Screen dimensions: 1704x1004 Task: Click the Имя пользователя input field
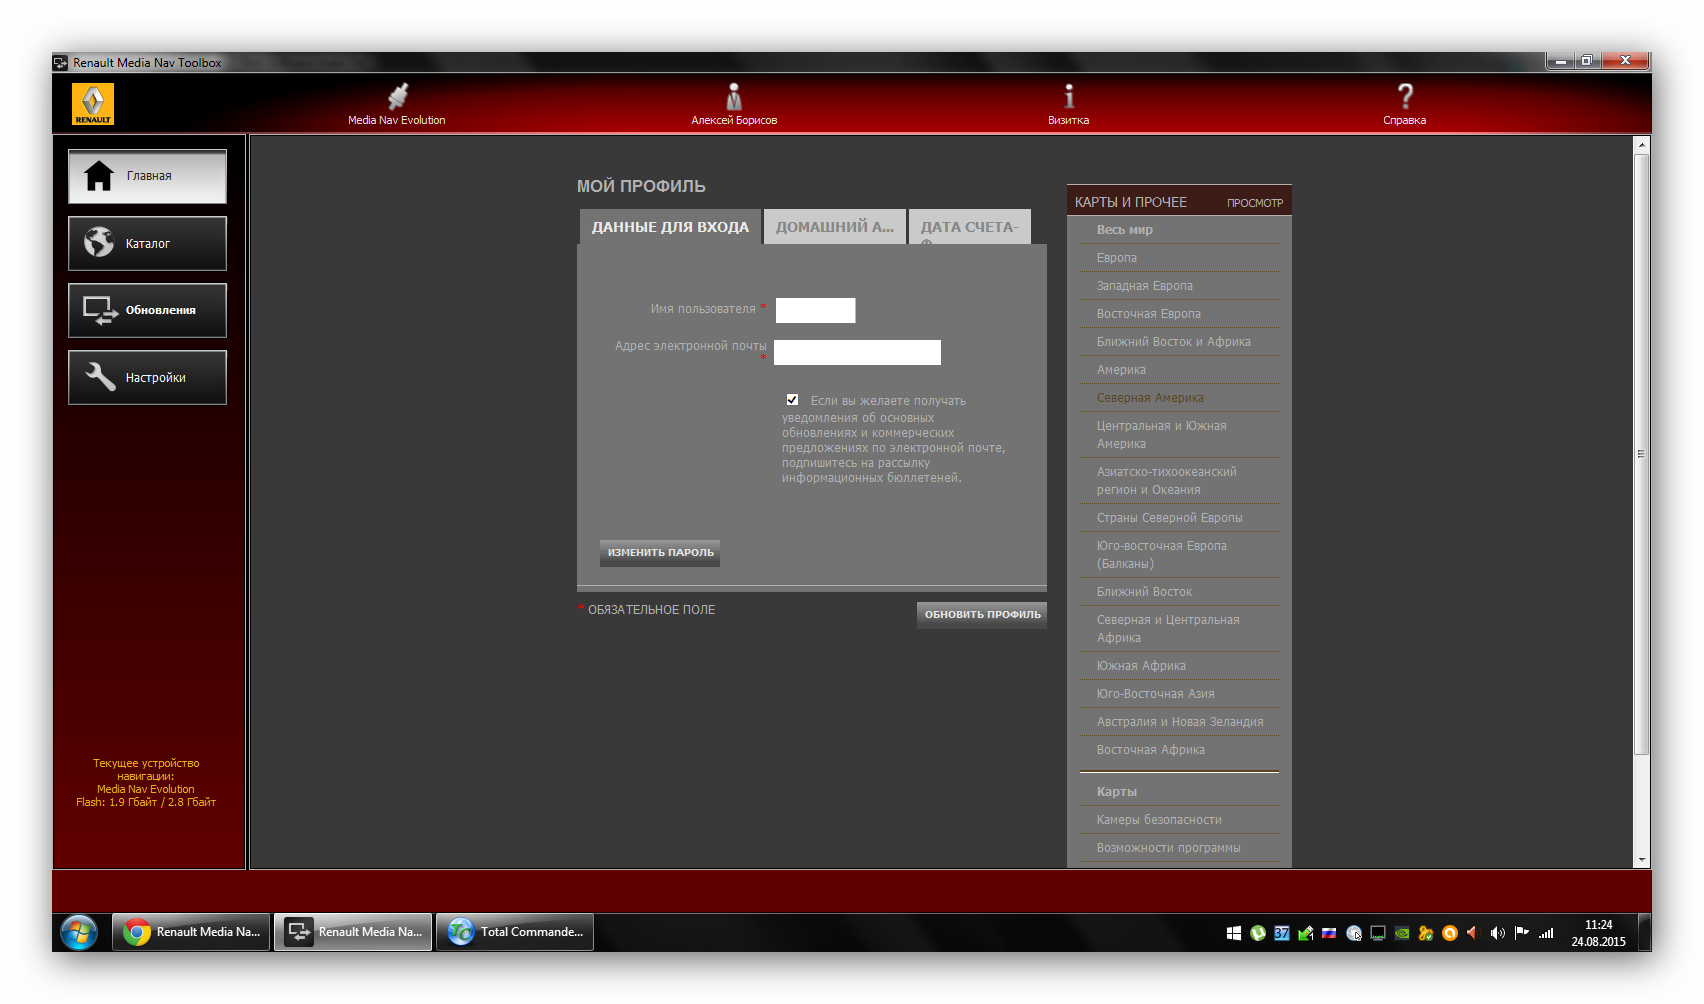pyautogui.click(x=815, y=310)
